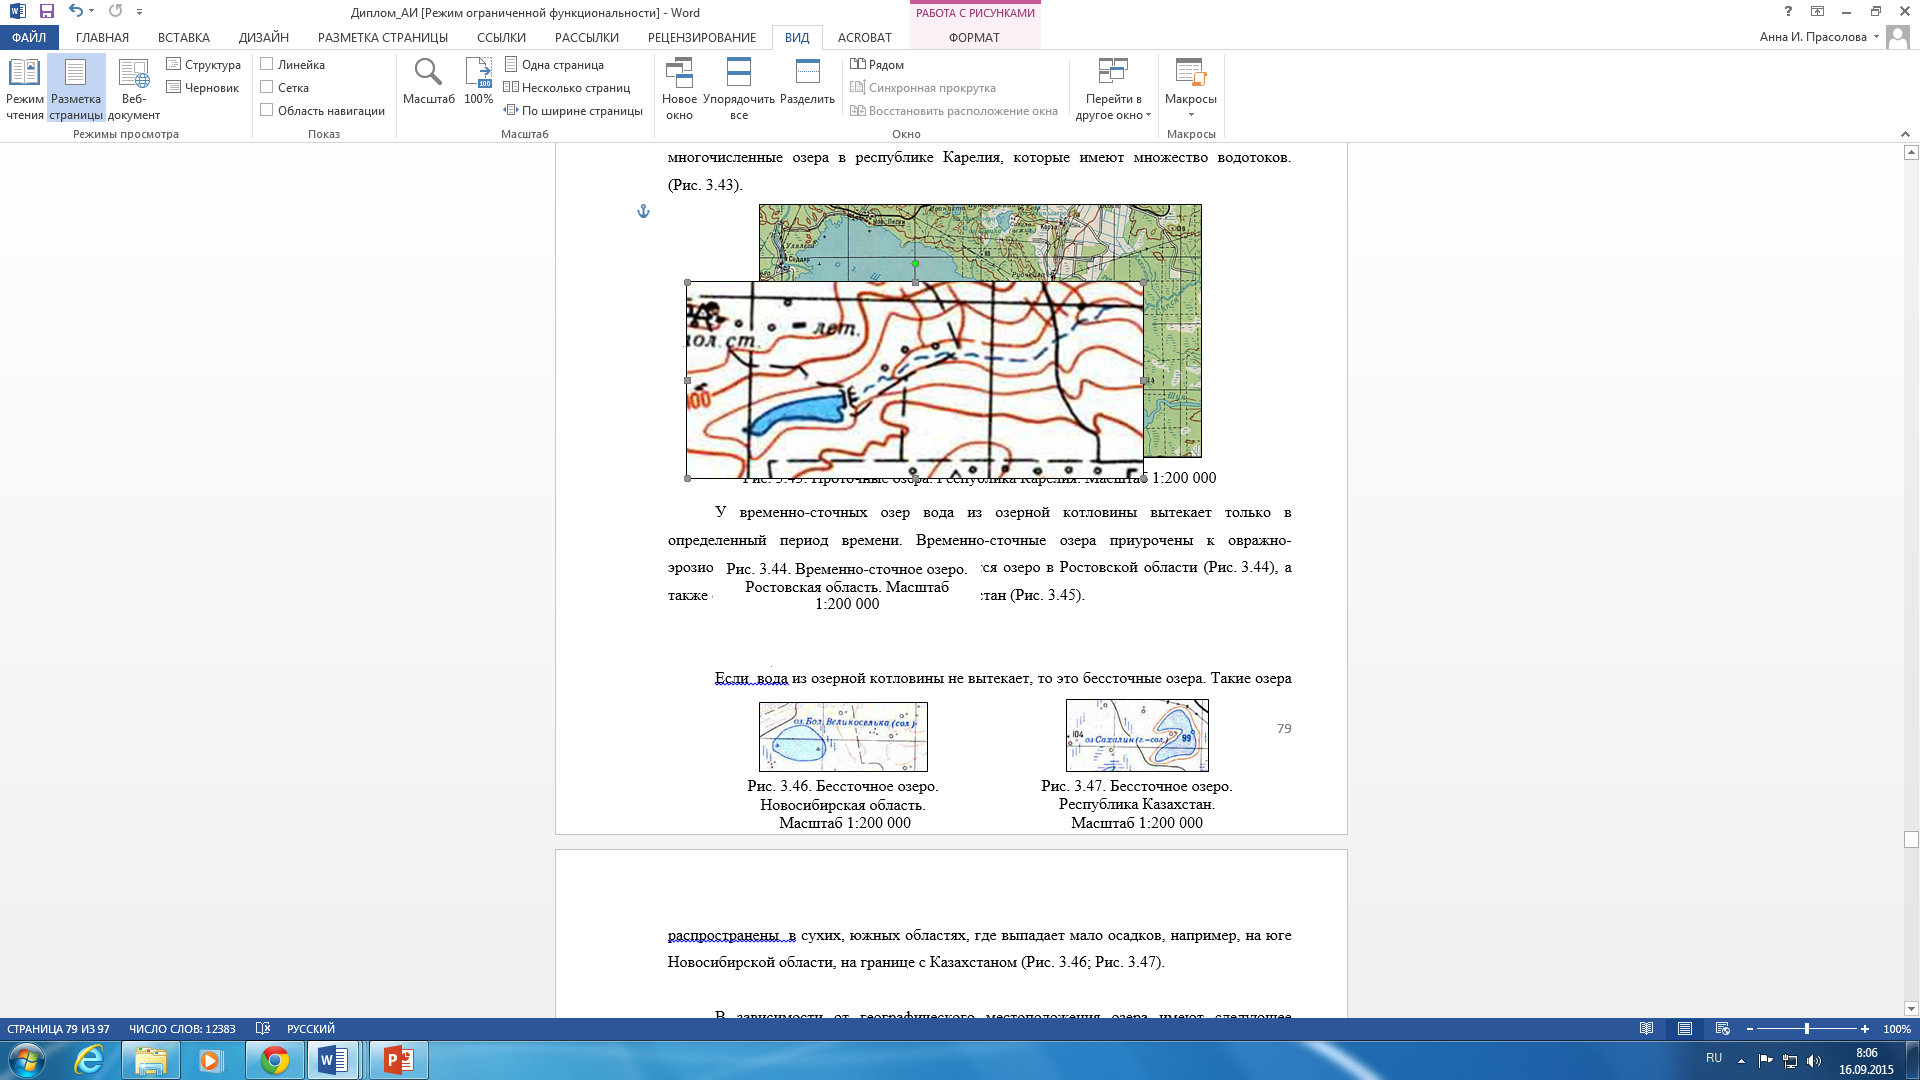View windows side by side (Рядом)
The width and height of the screenshot is (1920, 1080).
(877, 65)
